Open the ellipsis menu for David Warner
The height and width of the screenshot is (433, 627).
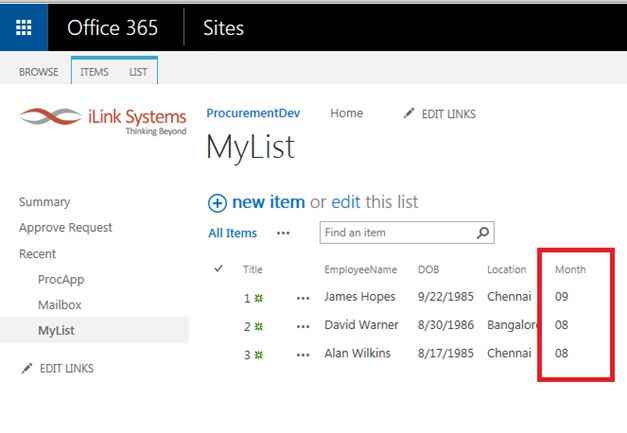[303, 326]
